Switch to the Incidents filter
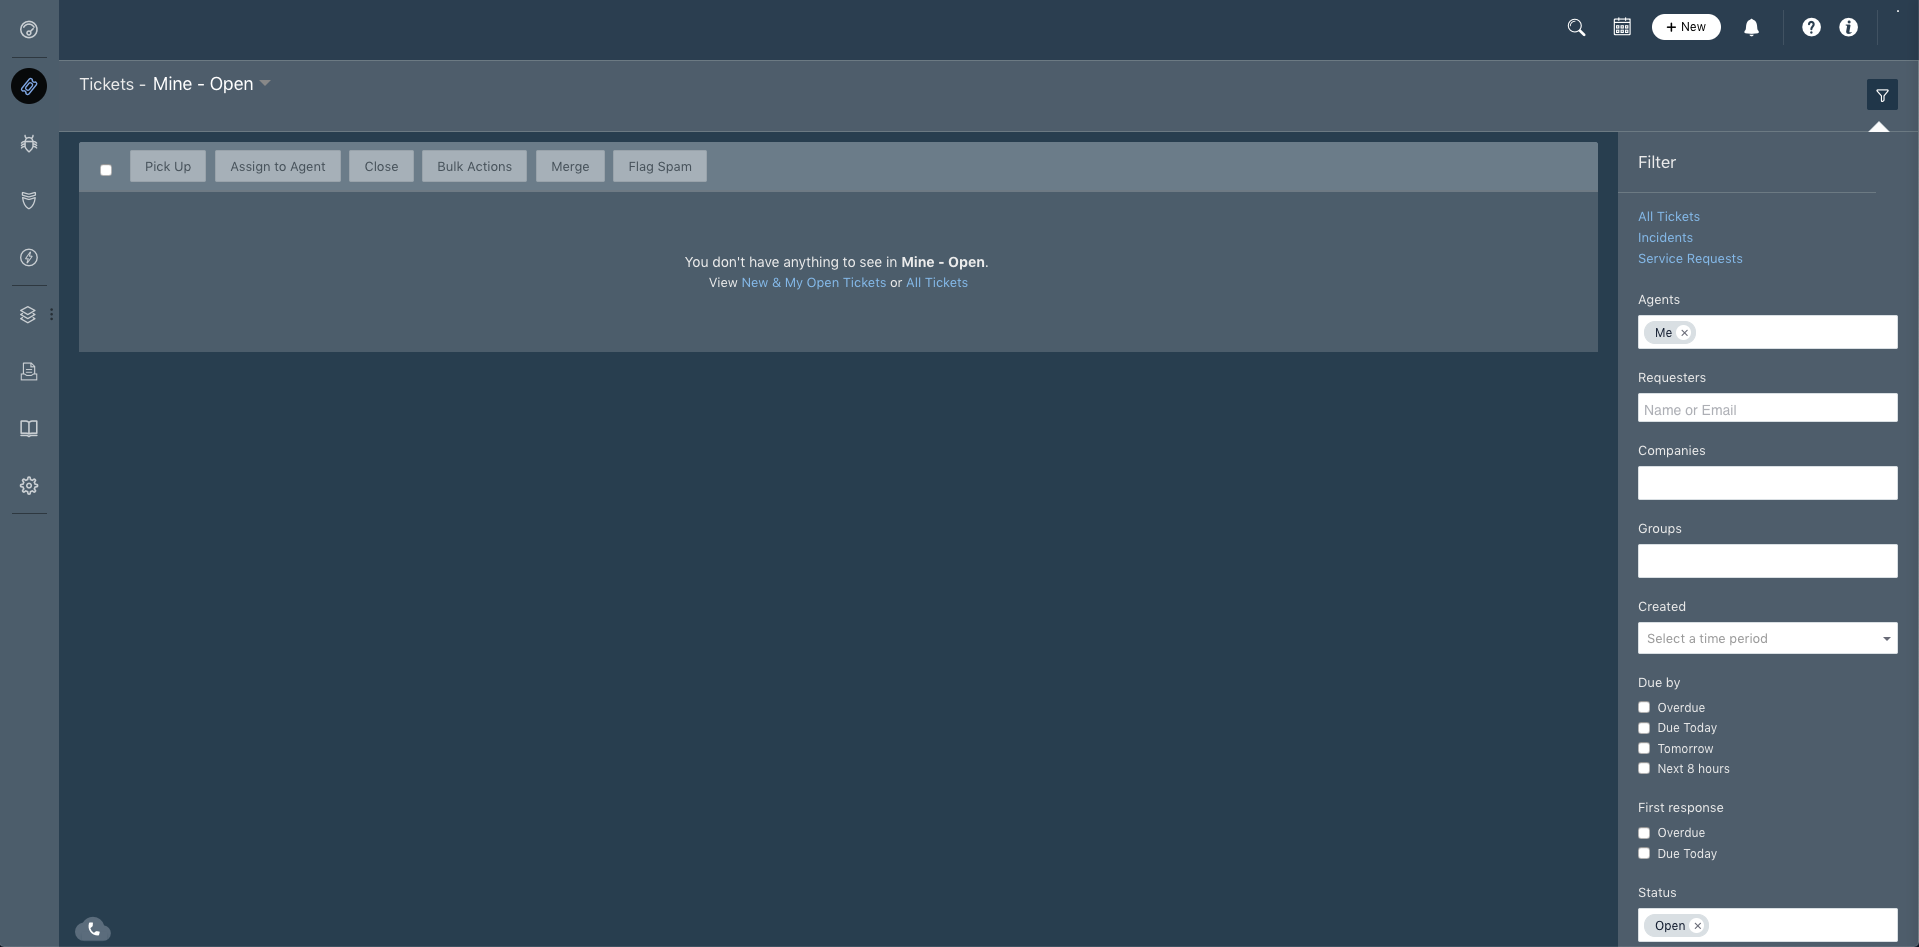The width and height of the screenshot is (1919, 947). point(1665,237)
